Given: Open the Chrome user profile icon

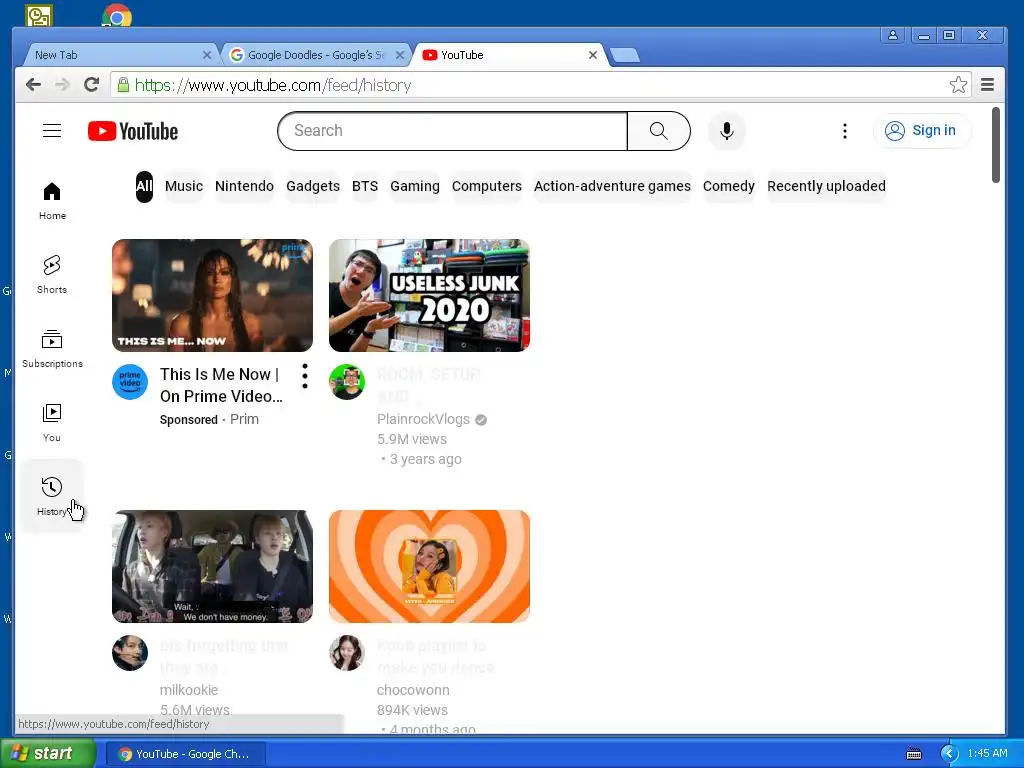Looking at the screenshot, I should click(x=892, y=35).
